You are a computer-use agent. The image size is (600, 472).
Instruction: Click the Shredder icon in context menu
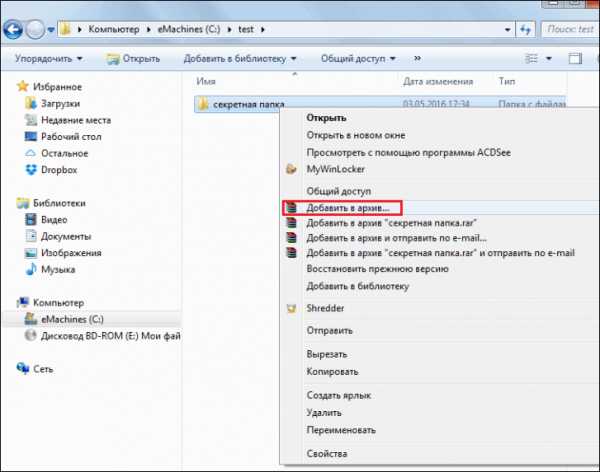point(291,308)
